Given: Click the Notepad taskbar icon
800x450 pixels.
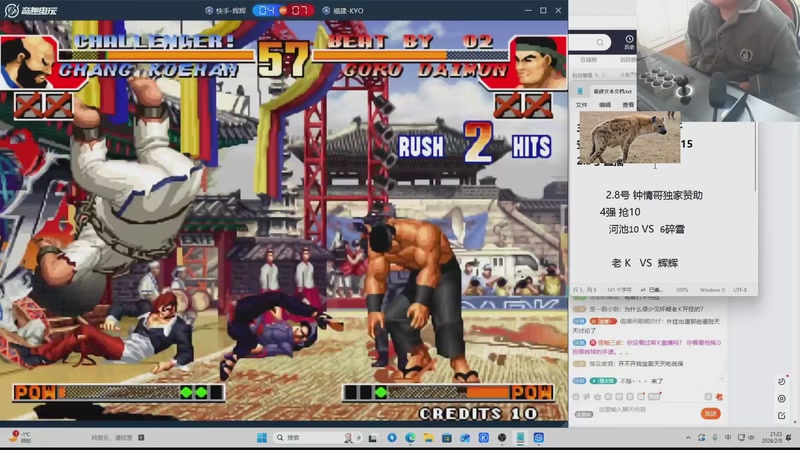Looking at the screenshot, I should [520, 438].
